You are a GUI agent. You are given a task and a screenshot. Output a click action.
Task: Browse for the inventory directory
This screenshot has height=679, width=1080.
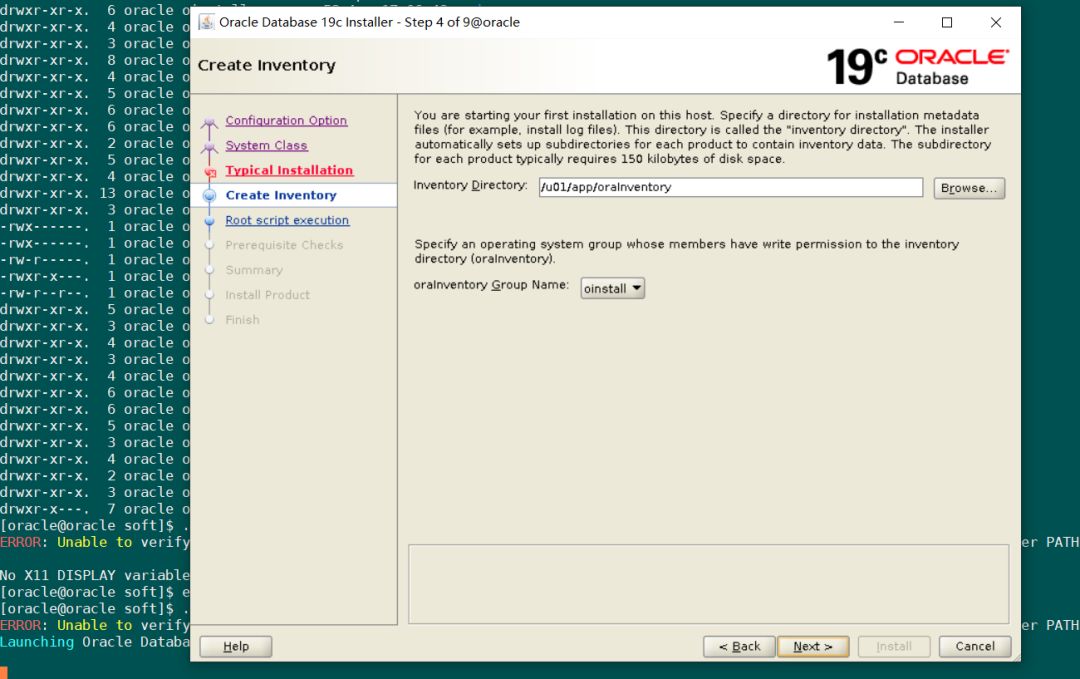tap(969, 188)
